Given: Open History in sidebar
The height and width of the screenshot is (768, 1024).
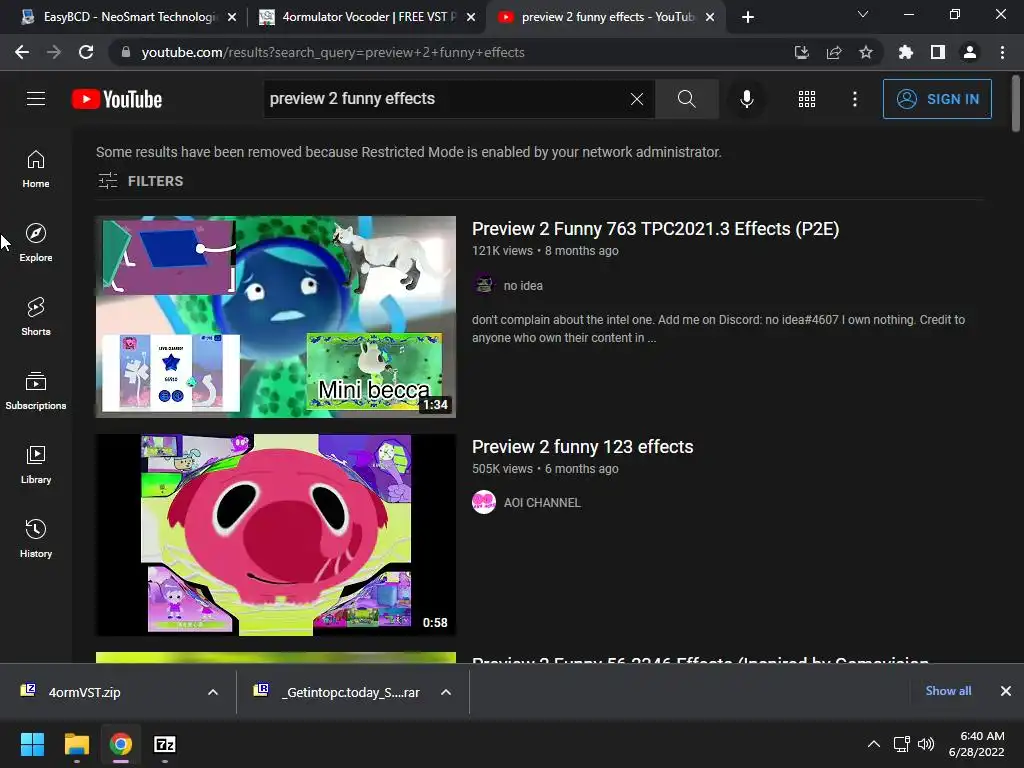Looking at the screenshot, I should (36, 539).
